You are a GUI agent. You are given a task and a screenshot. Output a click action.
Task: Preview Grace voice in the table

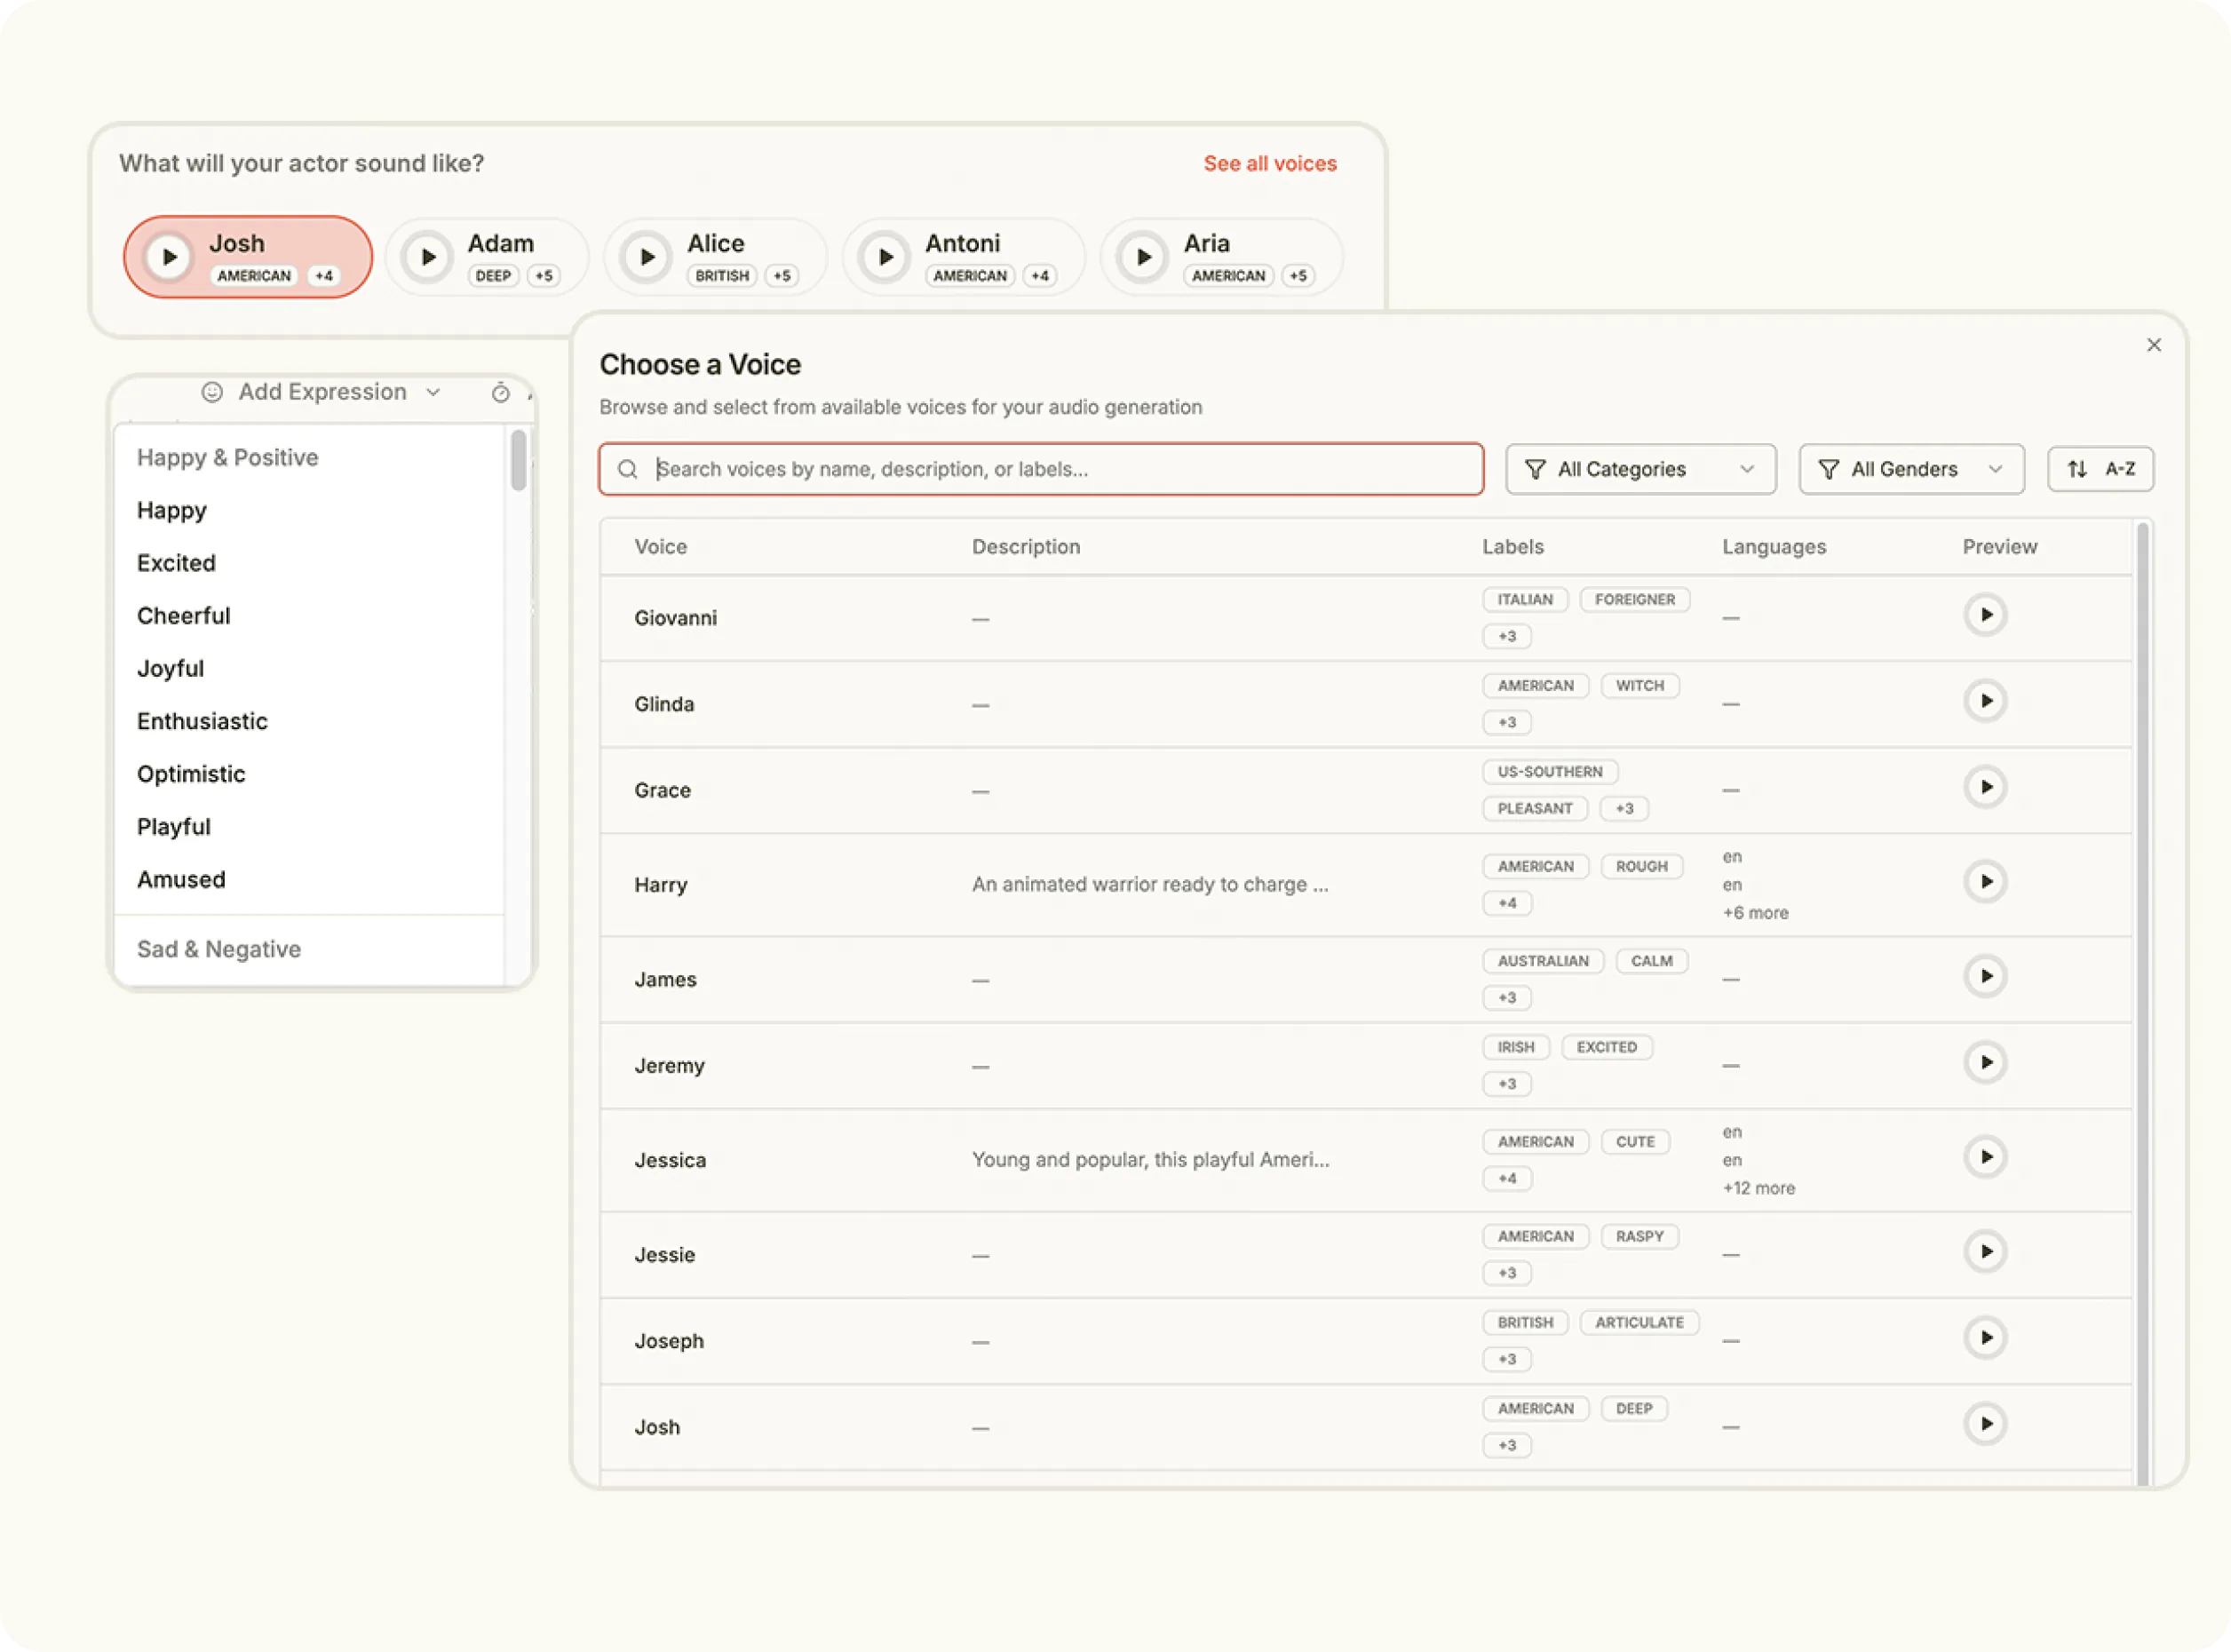point(1986,787)
